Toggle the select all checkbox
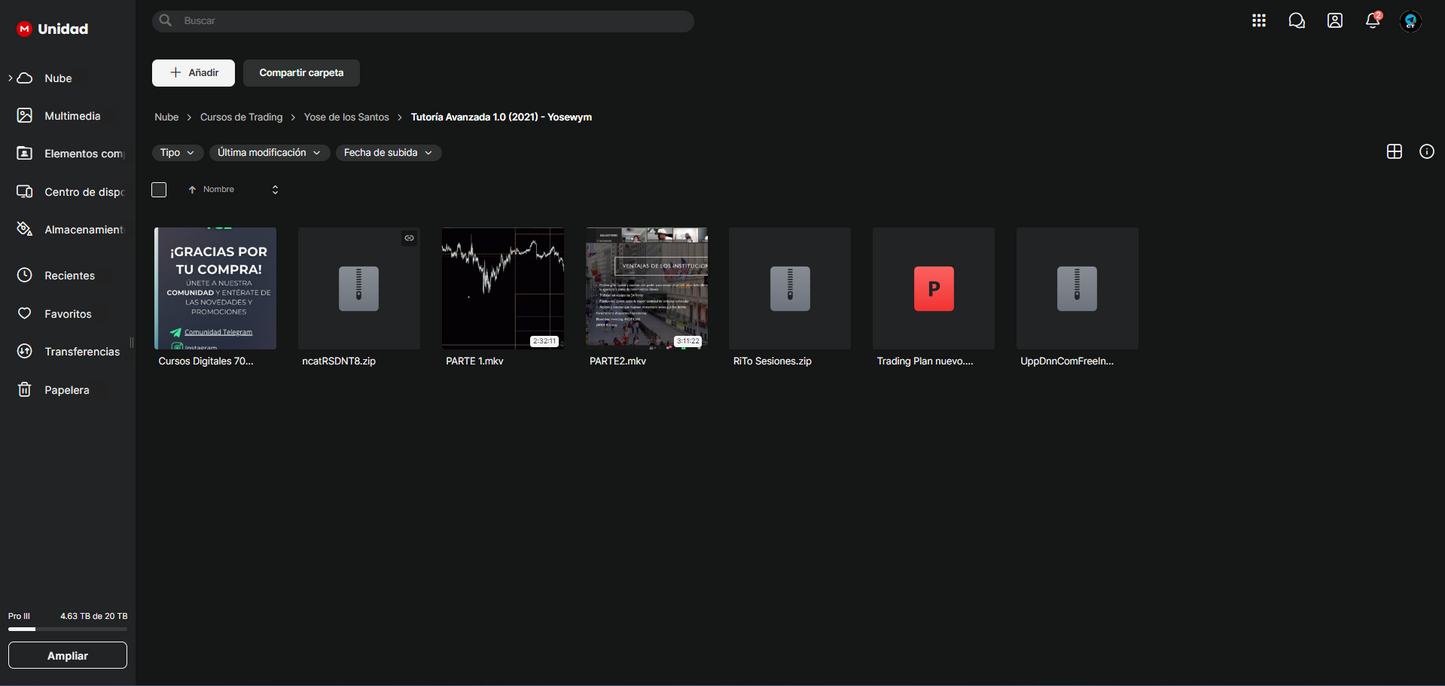The image size is (1445, 686). point(159,190)
